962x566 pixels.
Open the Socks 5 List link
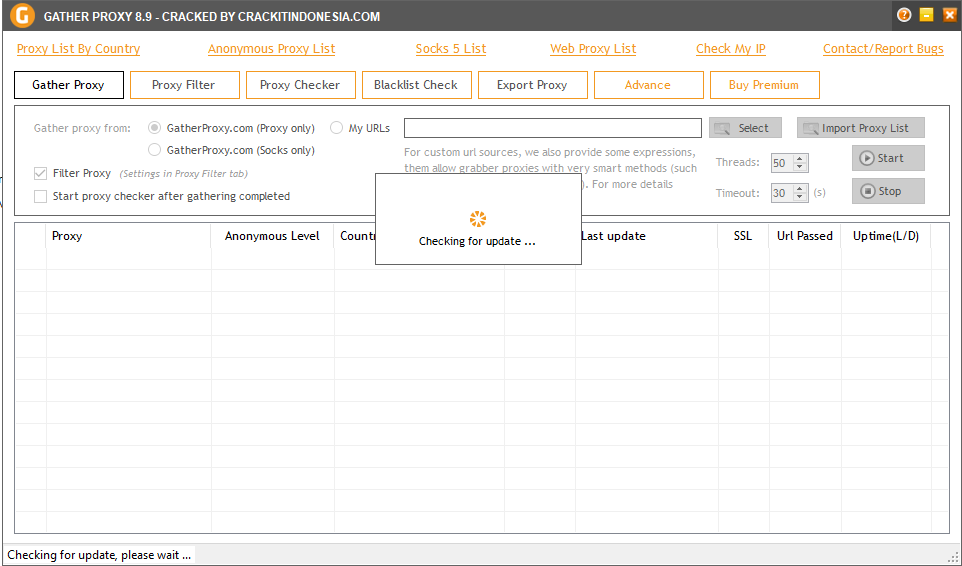point(451,49)
